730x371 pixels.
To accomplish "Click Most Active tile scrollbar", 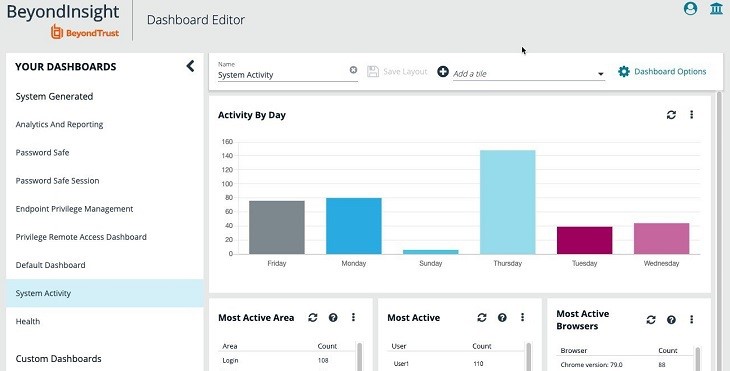I will click(x=528, y=356).
